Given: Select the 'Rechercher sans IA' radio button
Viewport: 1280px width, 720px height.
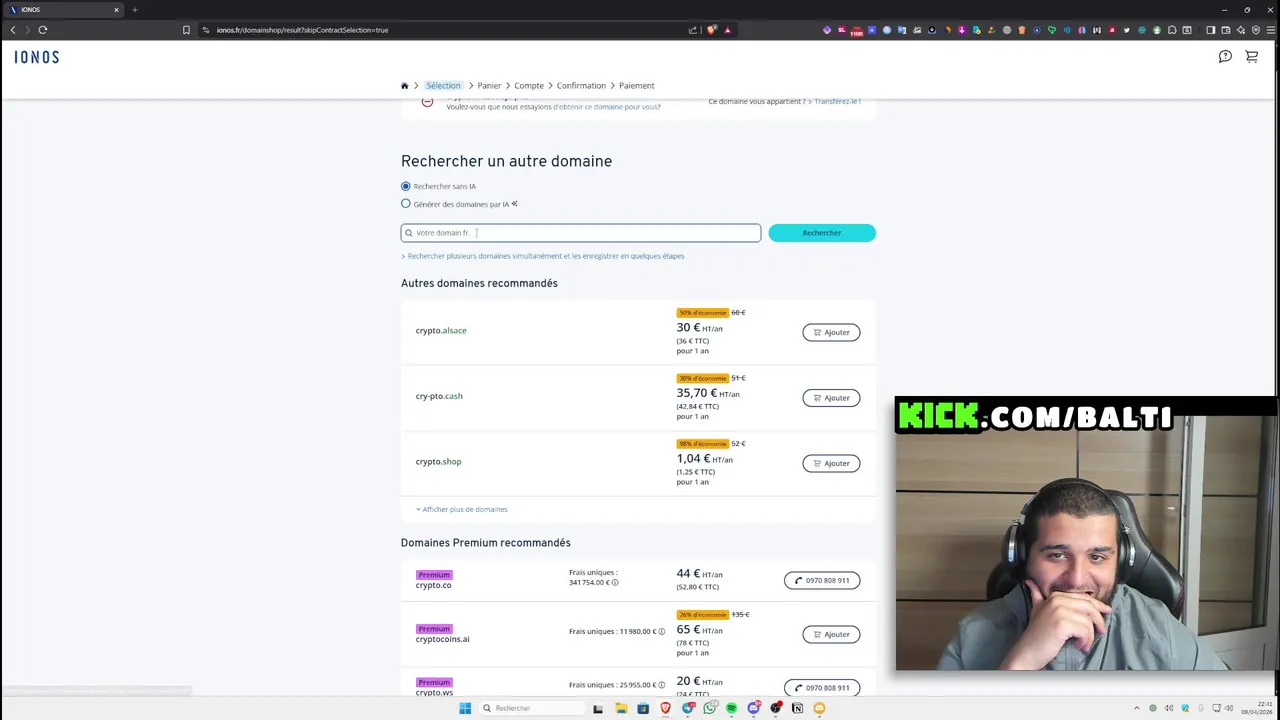Looking at the screenshot, I should click(x=406, y=186).
